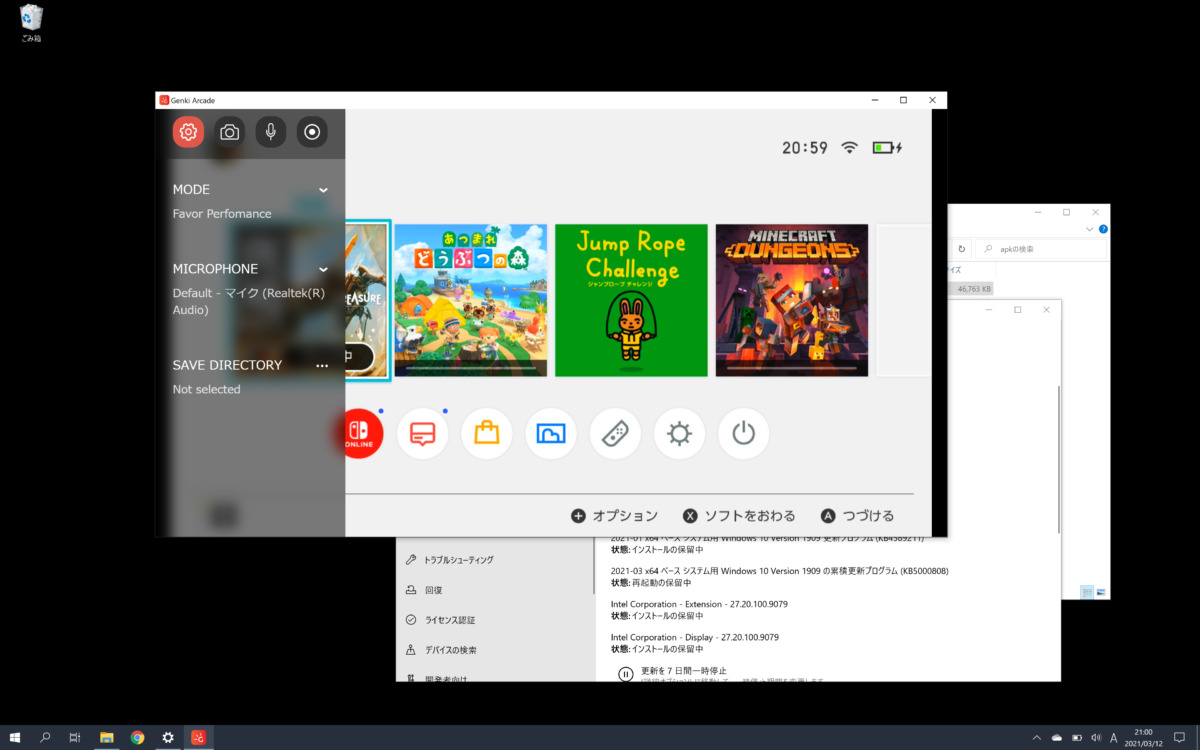The height and width of the screenshot is (750, 1200).
Task: Maximize the Genki Arcade window
Action: (x=903, y=100)
